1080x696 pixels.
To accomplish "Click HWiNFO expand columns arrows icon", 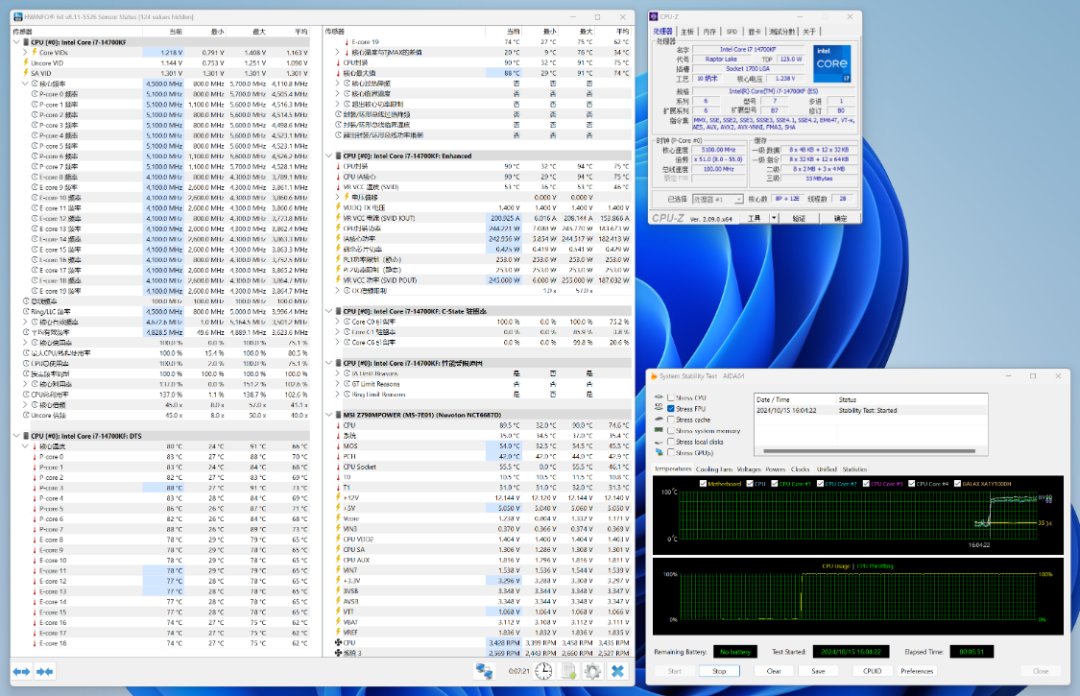I will pos(21,671).
